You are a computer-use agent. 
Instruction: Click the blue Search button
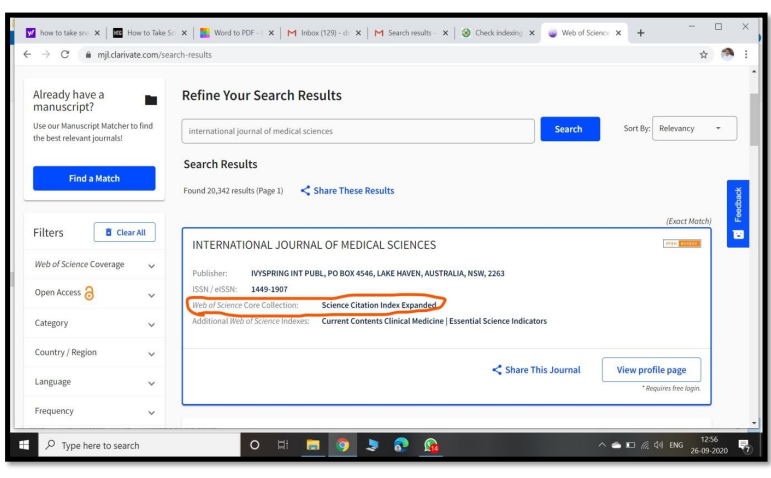point(568,129)
